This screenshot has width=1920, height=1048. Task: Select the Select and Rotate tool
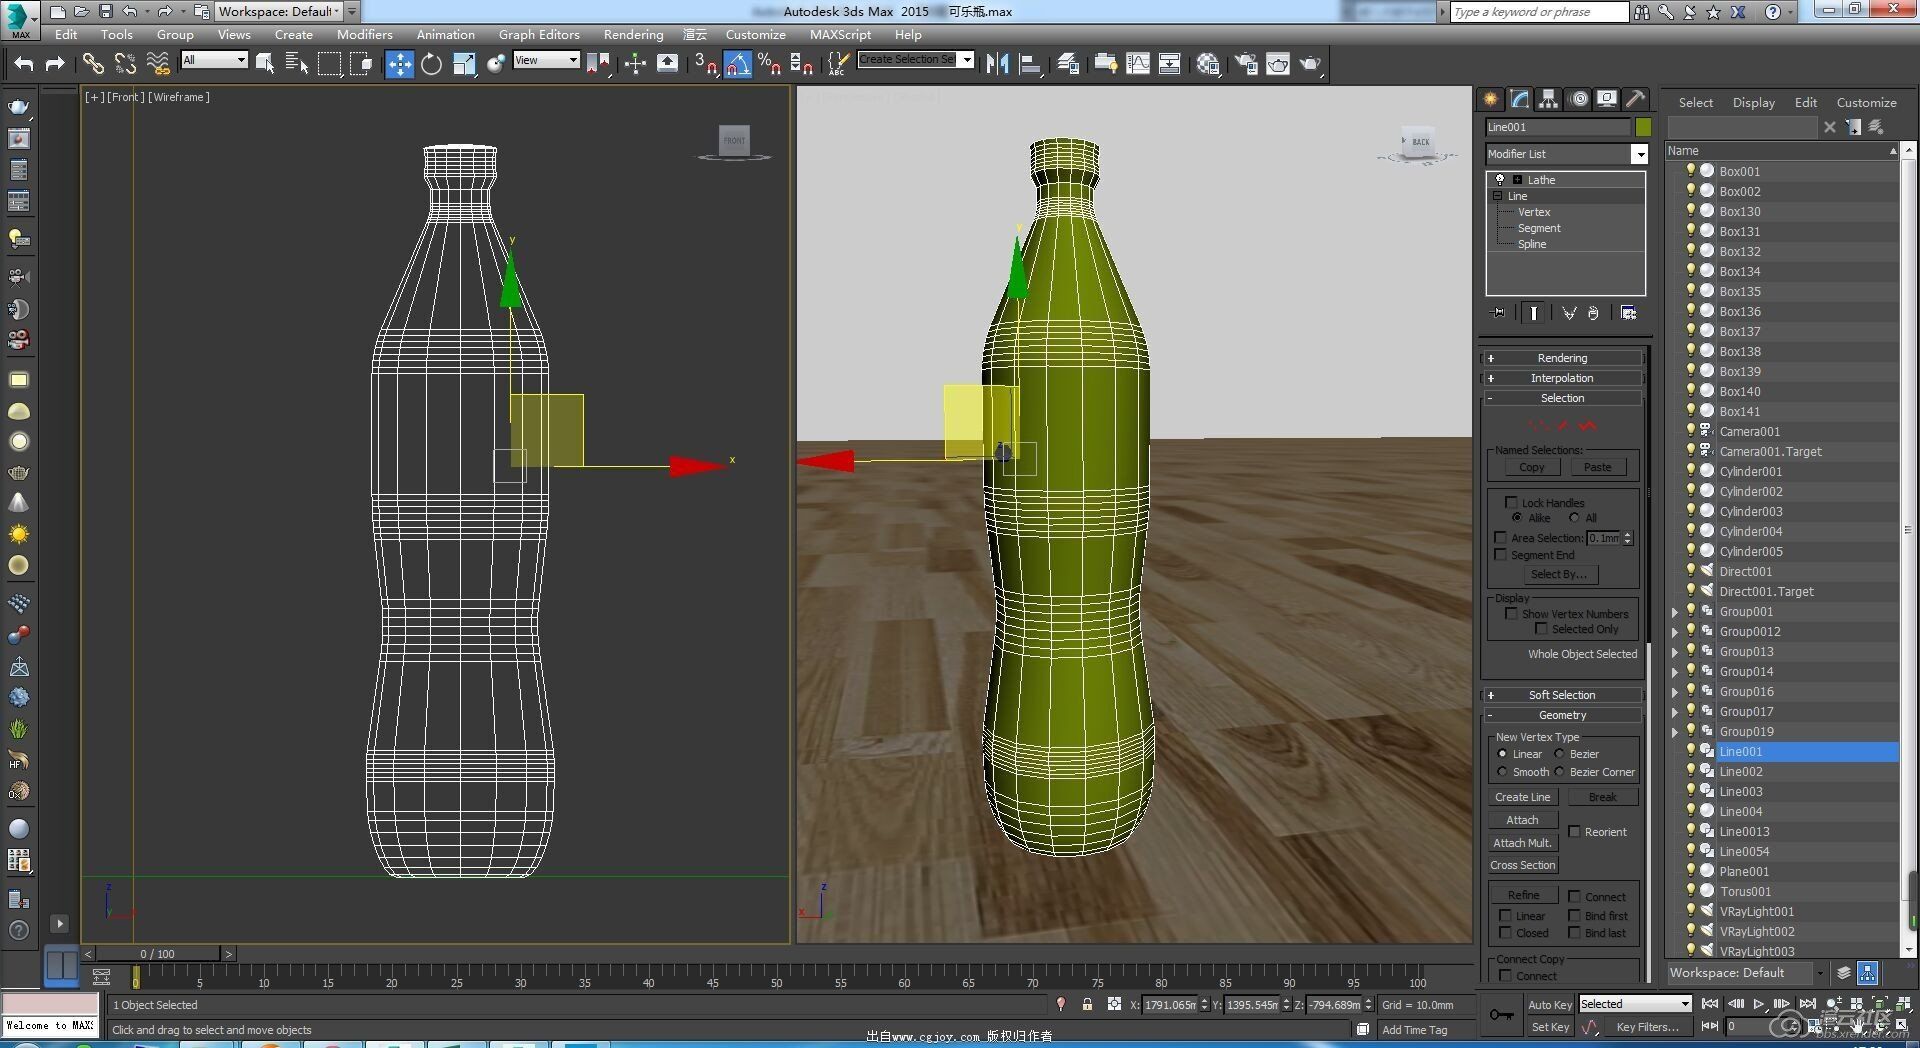point(431,64)
